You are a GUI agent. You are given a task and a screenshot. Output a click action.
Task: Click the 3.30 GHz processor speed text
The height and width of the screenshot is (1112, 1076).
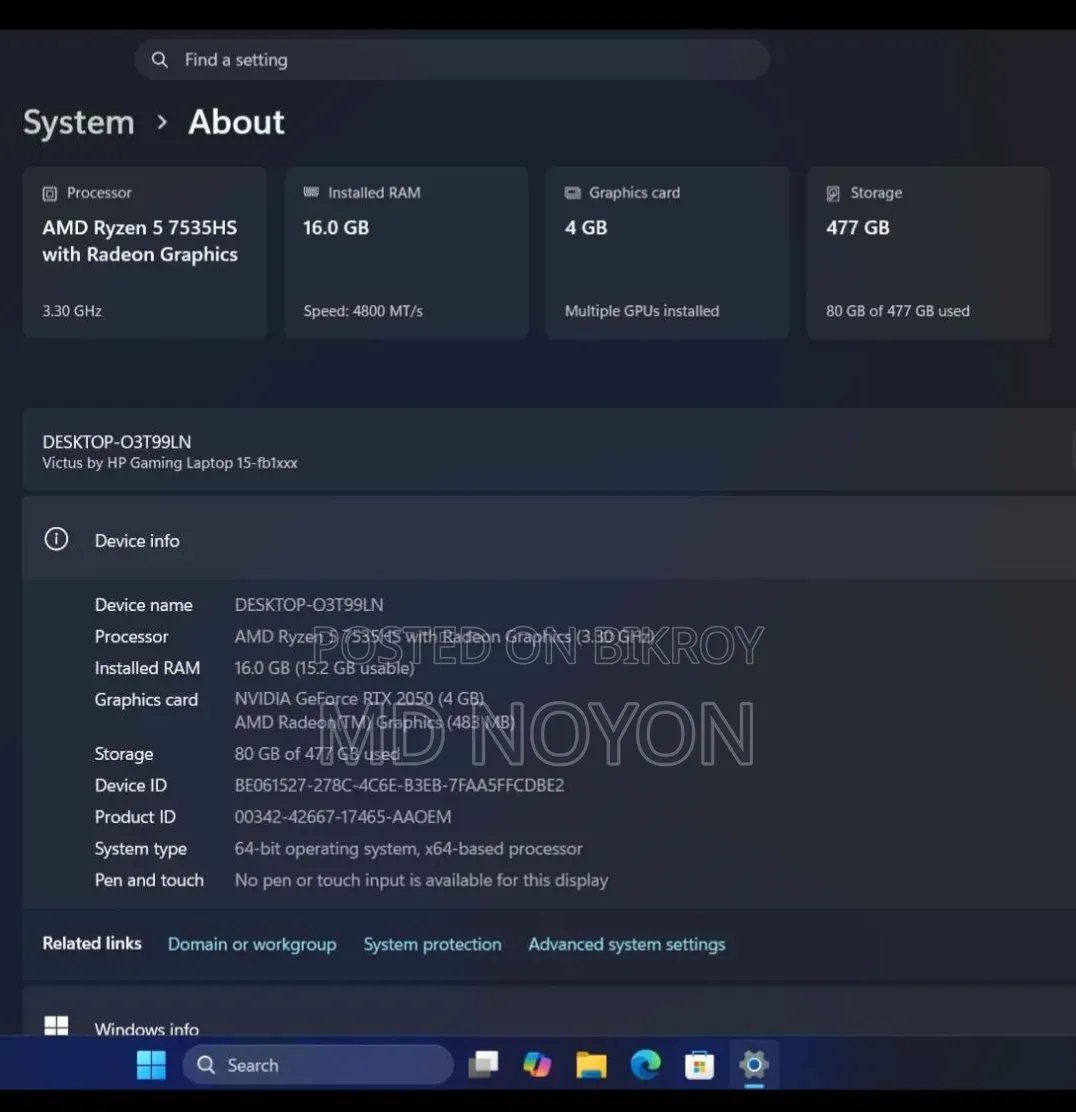tap(72, 311)
